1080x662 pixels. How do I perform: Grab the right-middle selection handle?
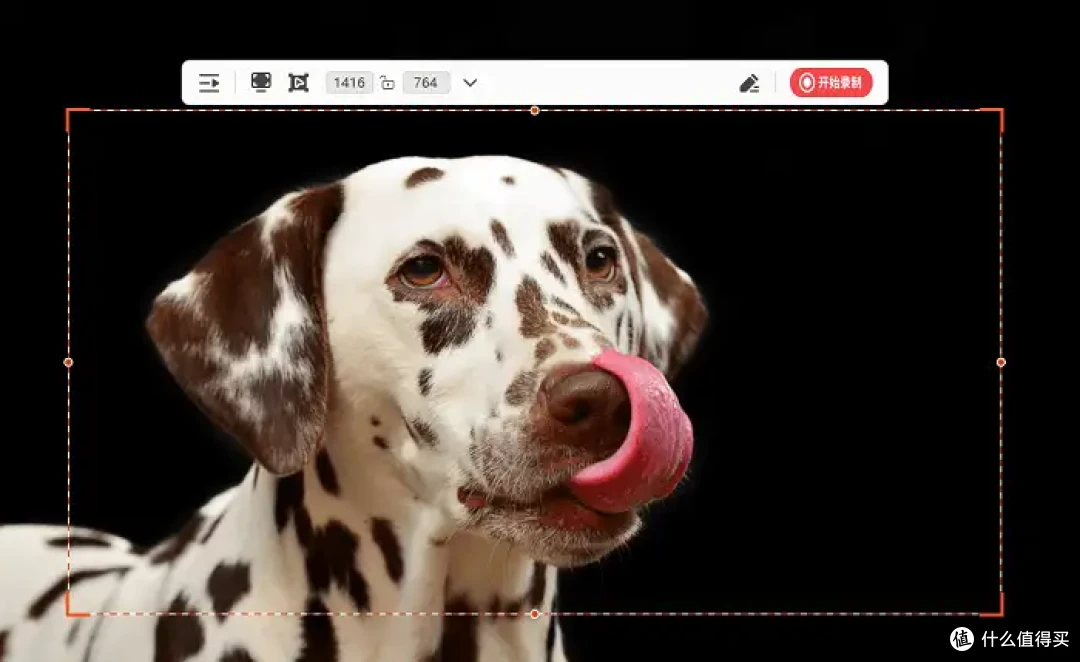(x=1001, y=362)
